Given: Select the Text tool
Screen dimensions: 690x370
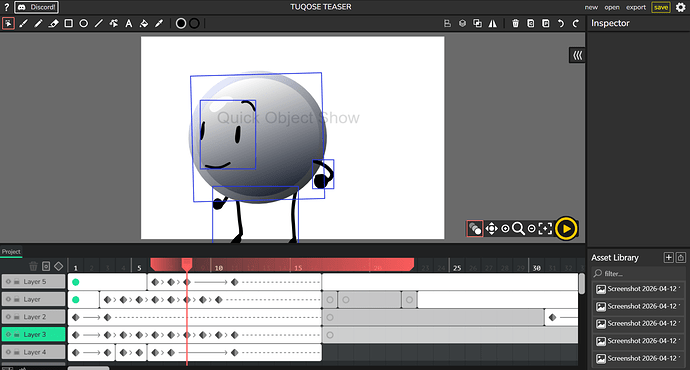Looking at the screenshot, I should tap(128, 23).
